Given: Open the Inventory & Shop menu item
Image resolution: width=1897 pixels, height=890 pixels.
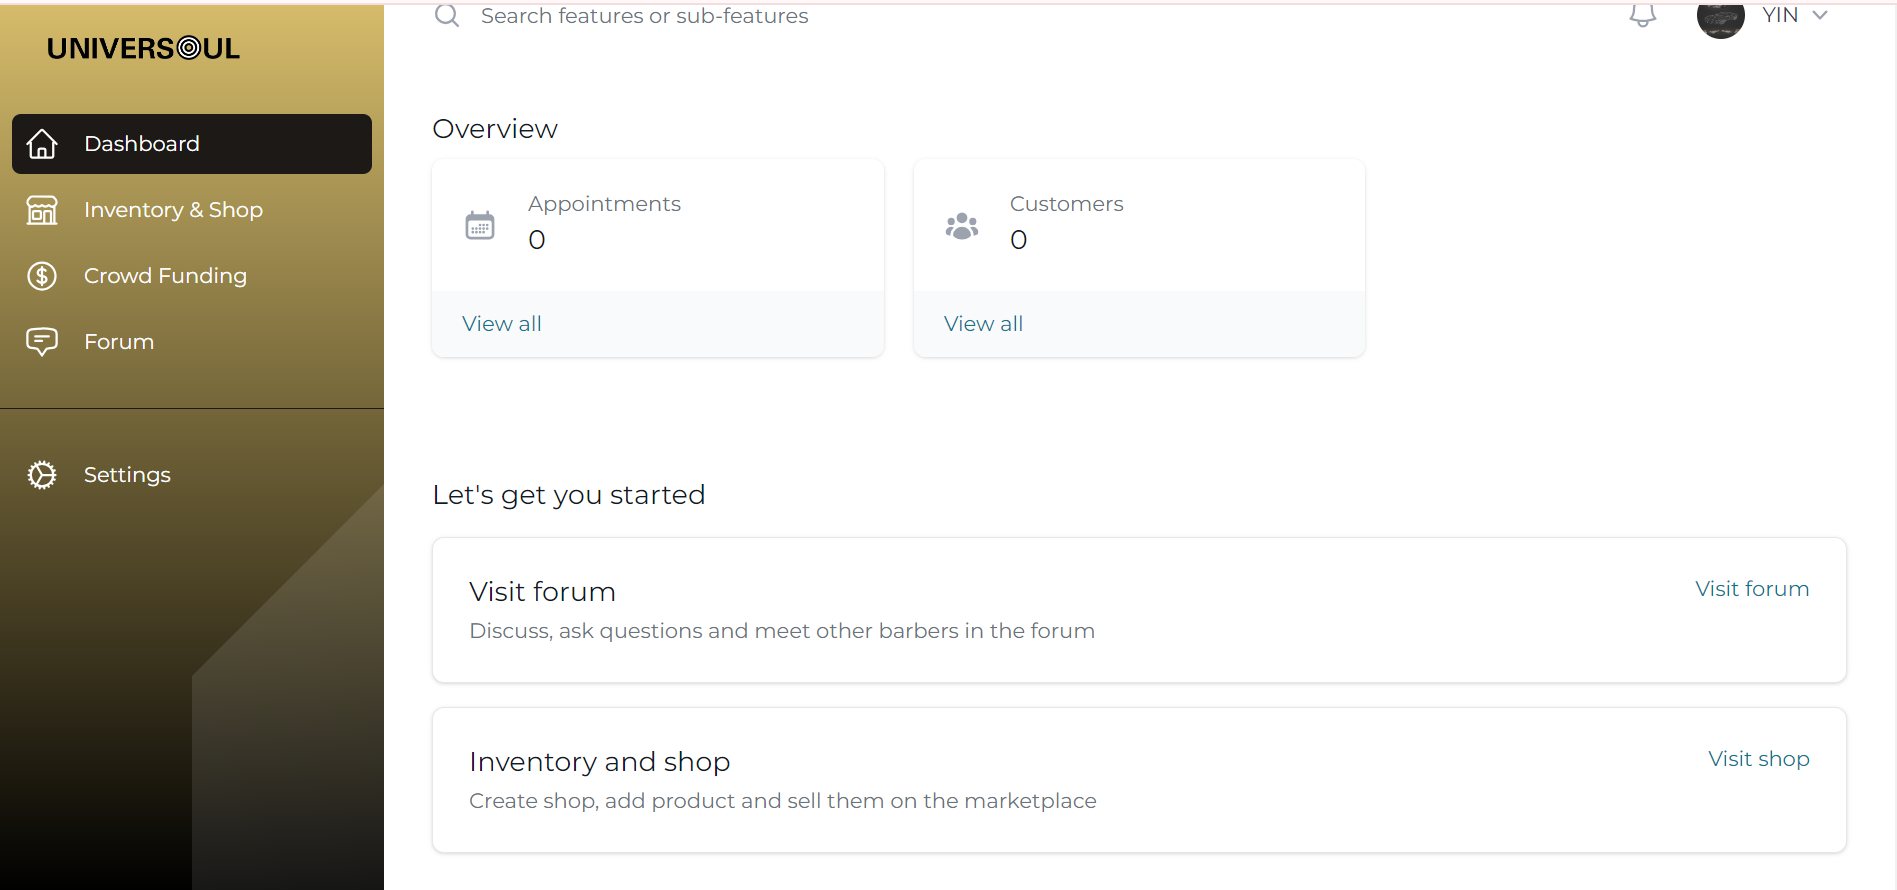Looking at the screenshot, I should tap(173, 210).
